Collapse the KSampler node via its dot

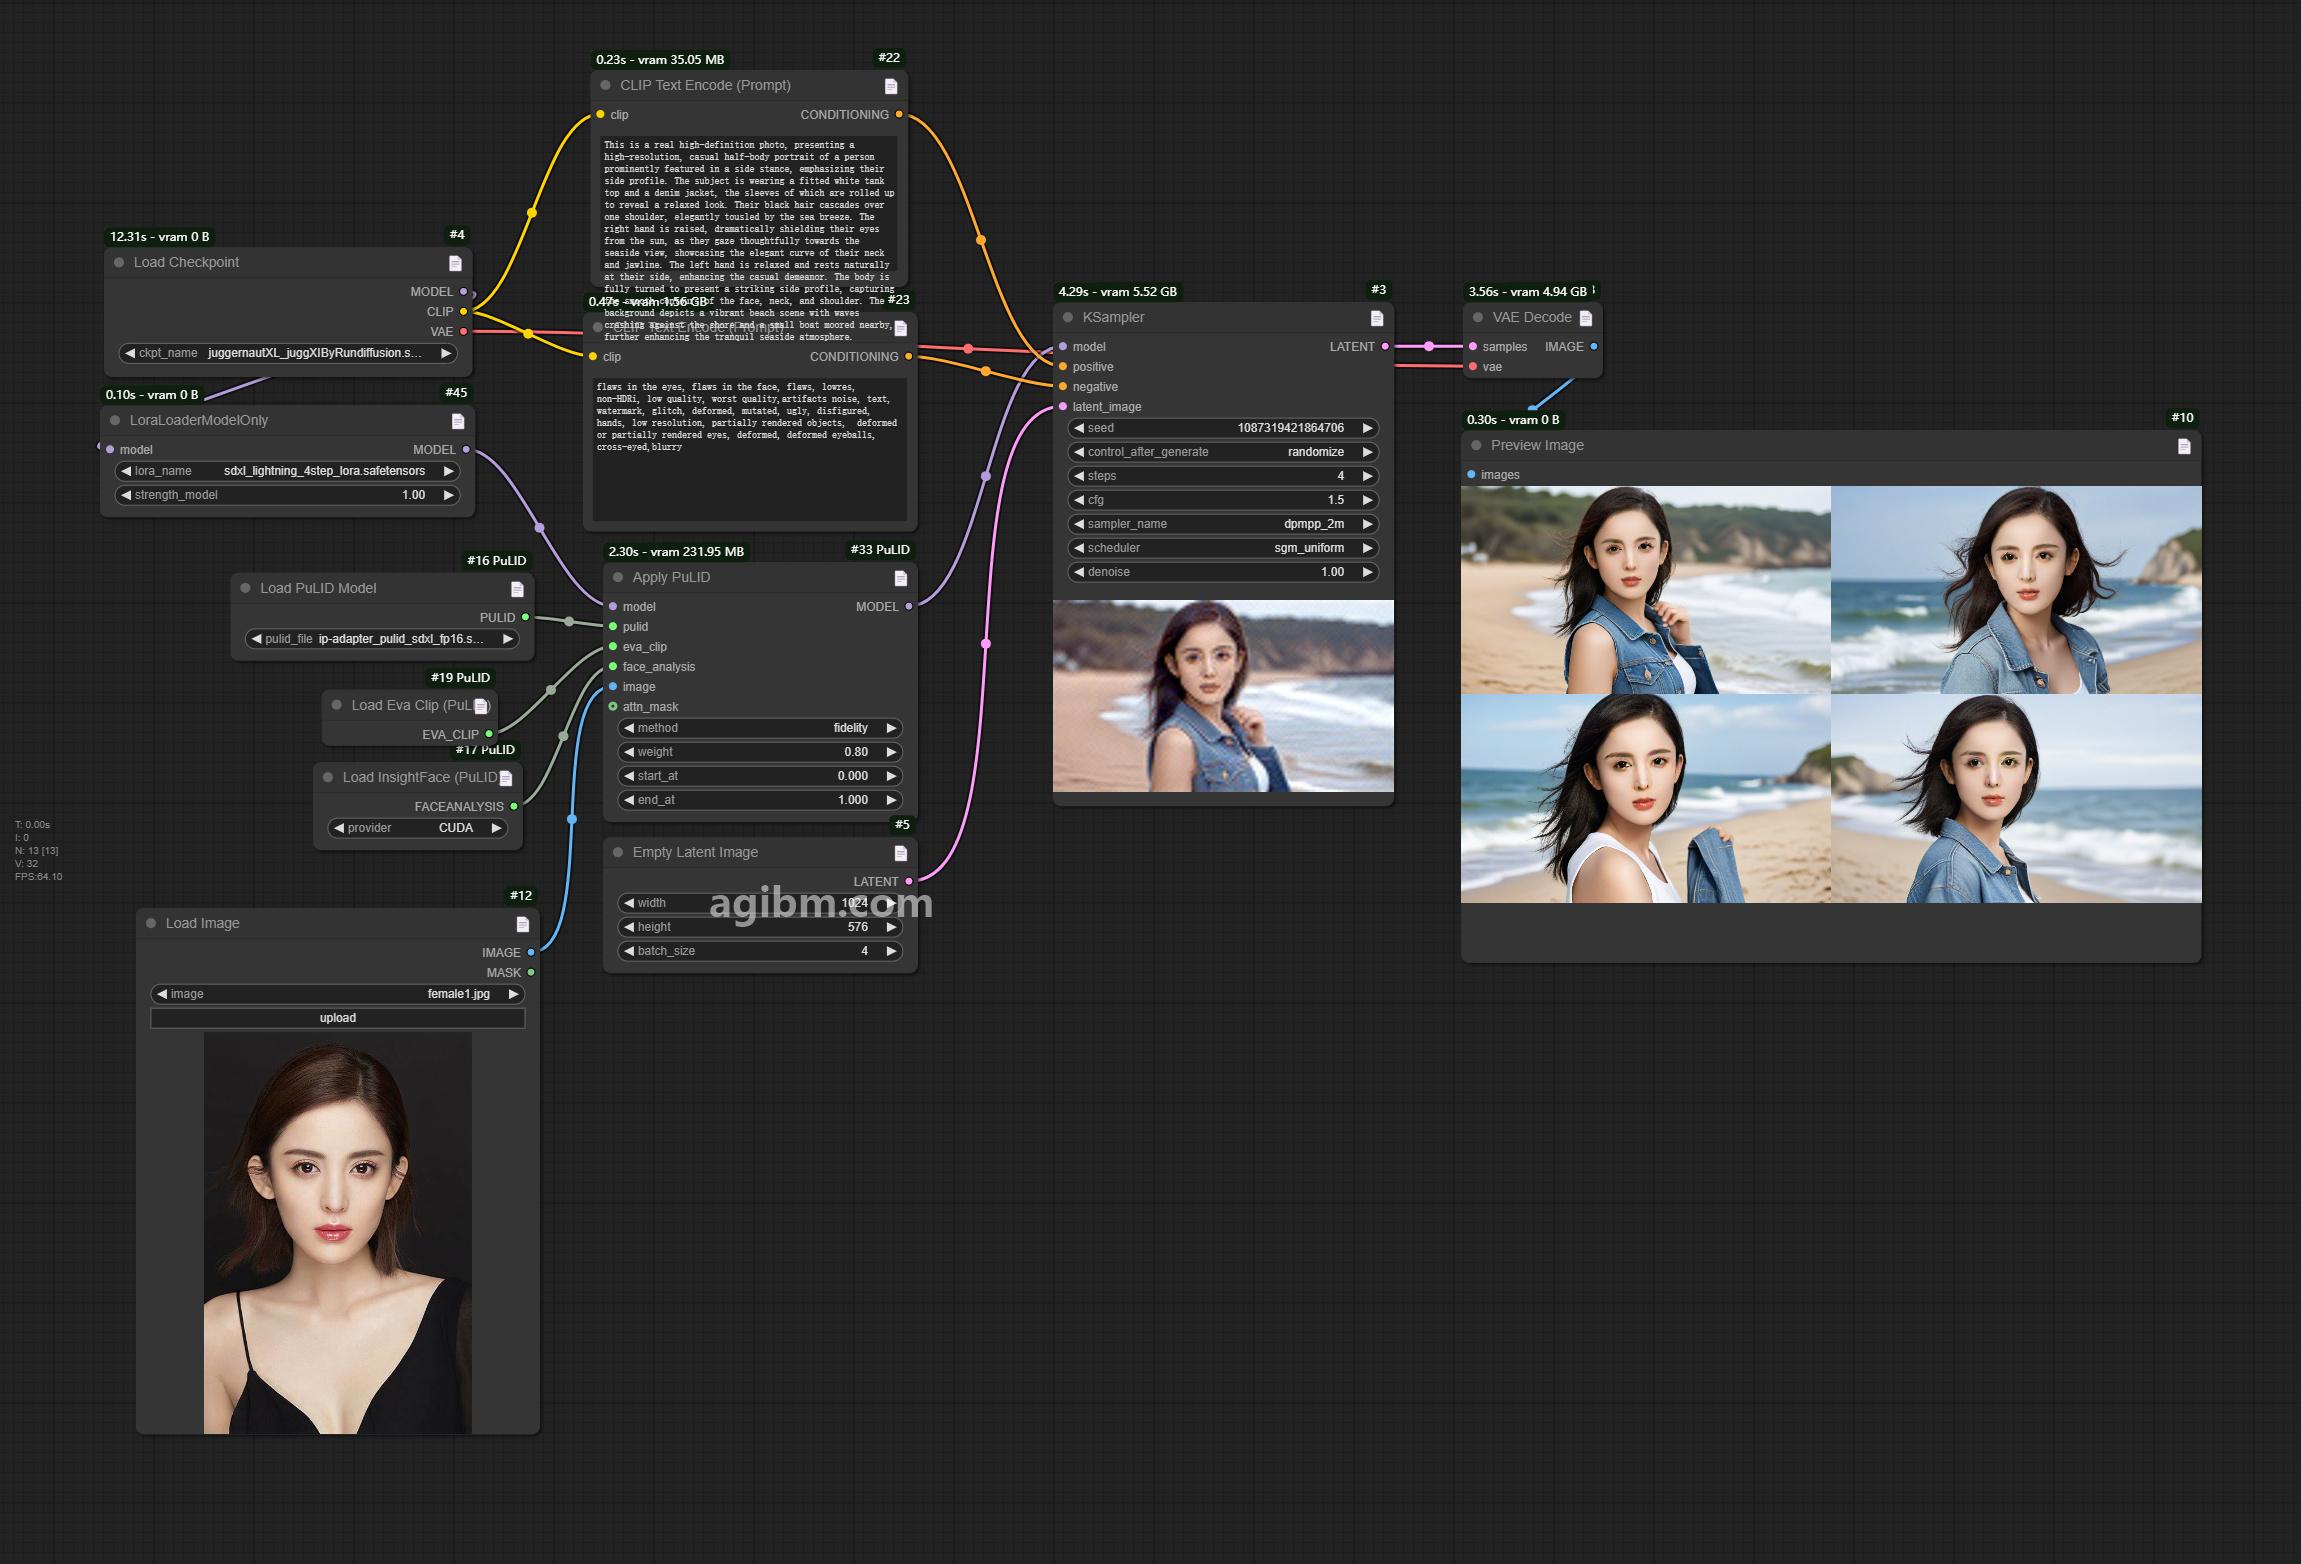tap(1068, 317)
